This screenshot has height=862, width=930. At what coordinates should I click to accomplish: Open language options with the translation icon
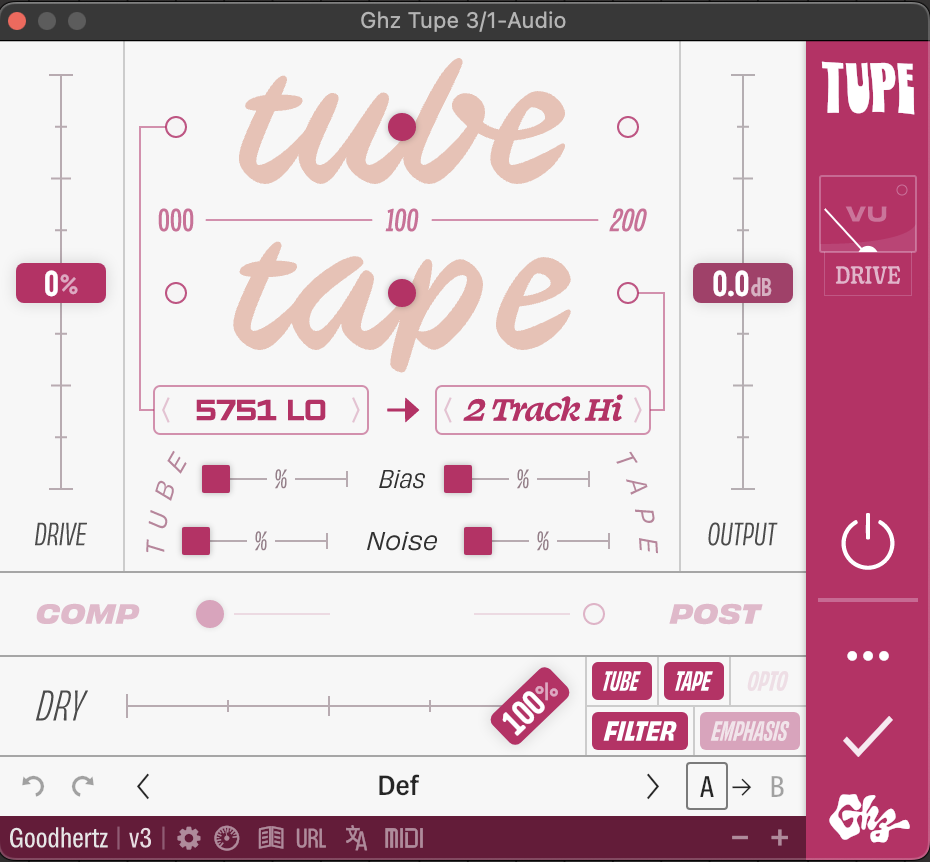point(355,839)
